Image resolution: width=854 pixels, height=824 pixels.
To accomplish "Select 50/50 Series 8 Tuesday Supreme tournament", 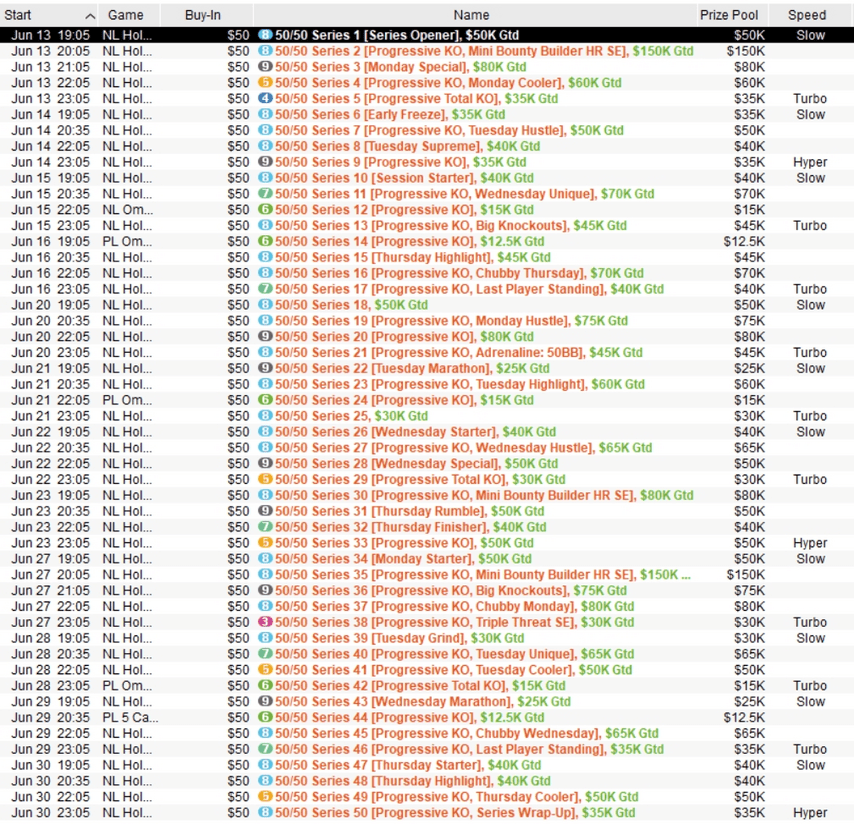I will (427, 146).
